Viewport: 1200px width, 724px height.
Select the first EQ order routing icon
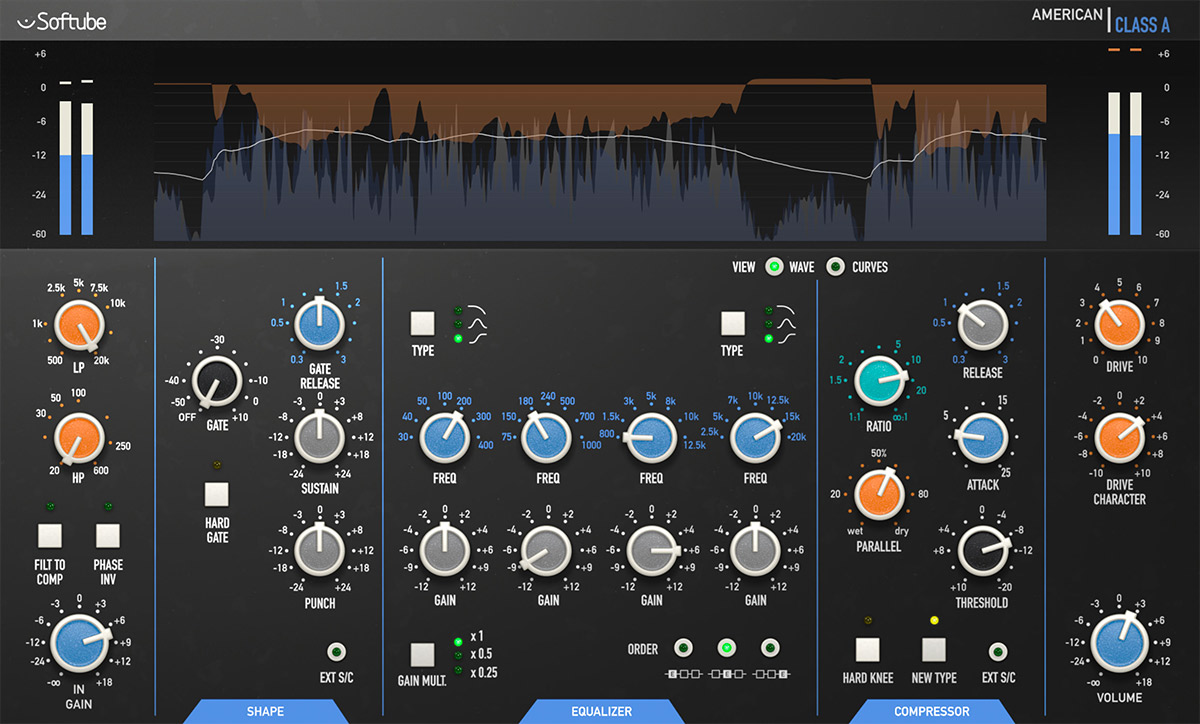(683, 648)
